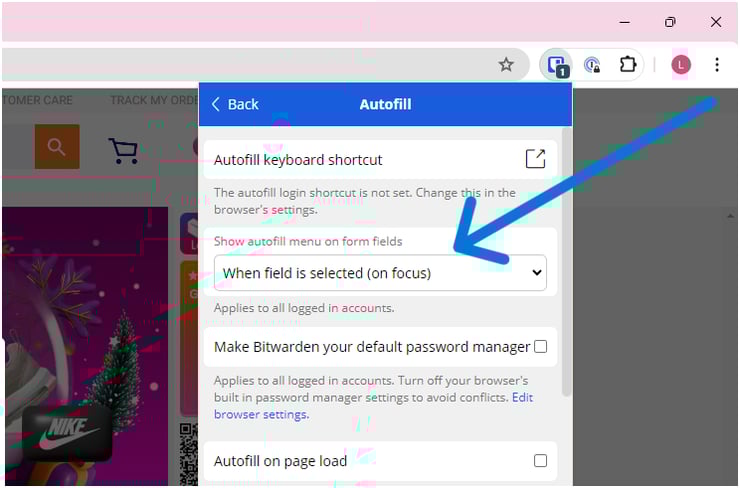
Task: Open Chrome's three-dot menu
Action: [x=716, y=65]
